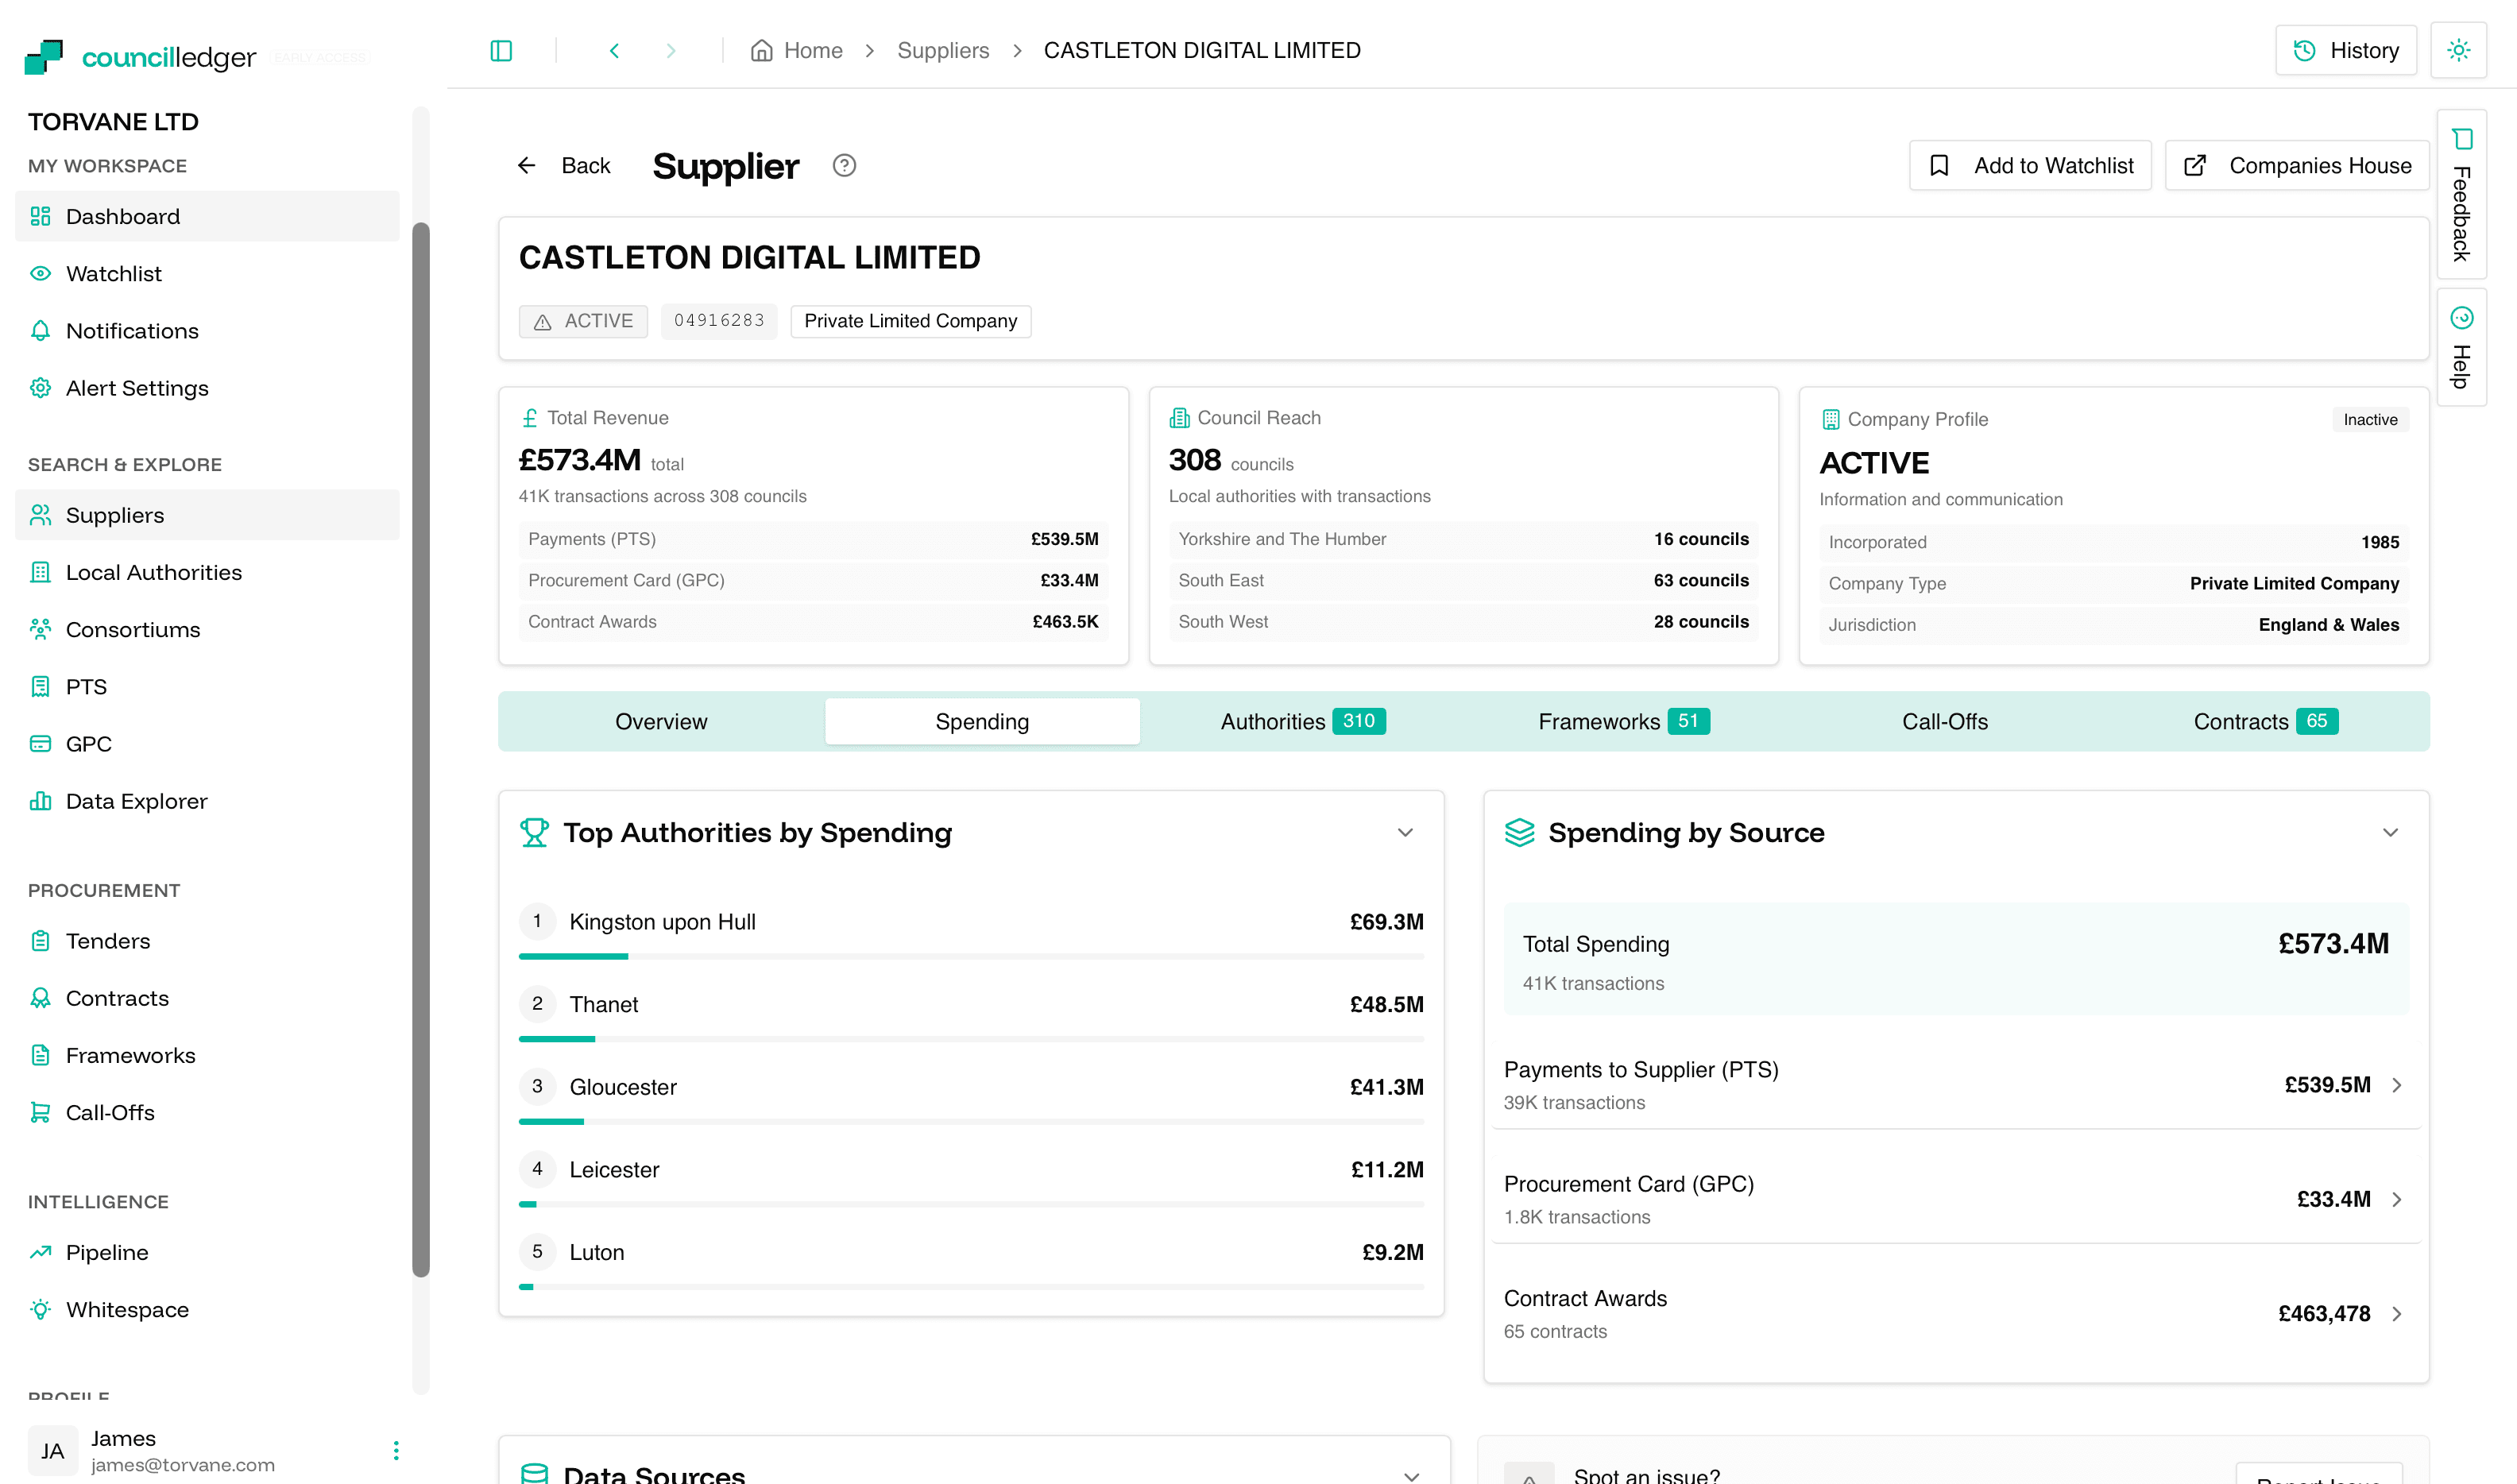Open Companies House external link

(2296, 165)
